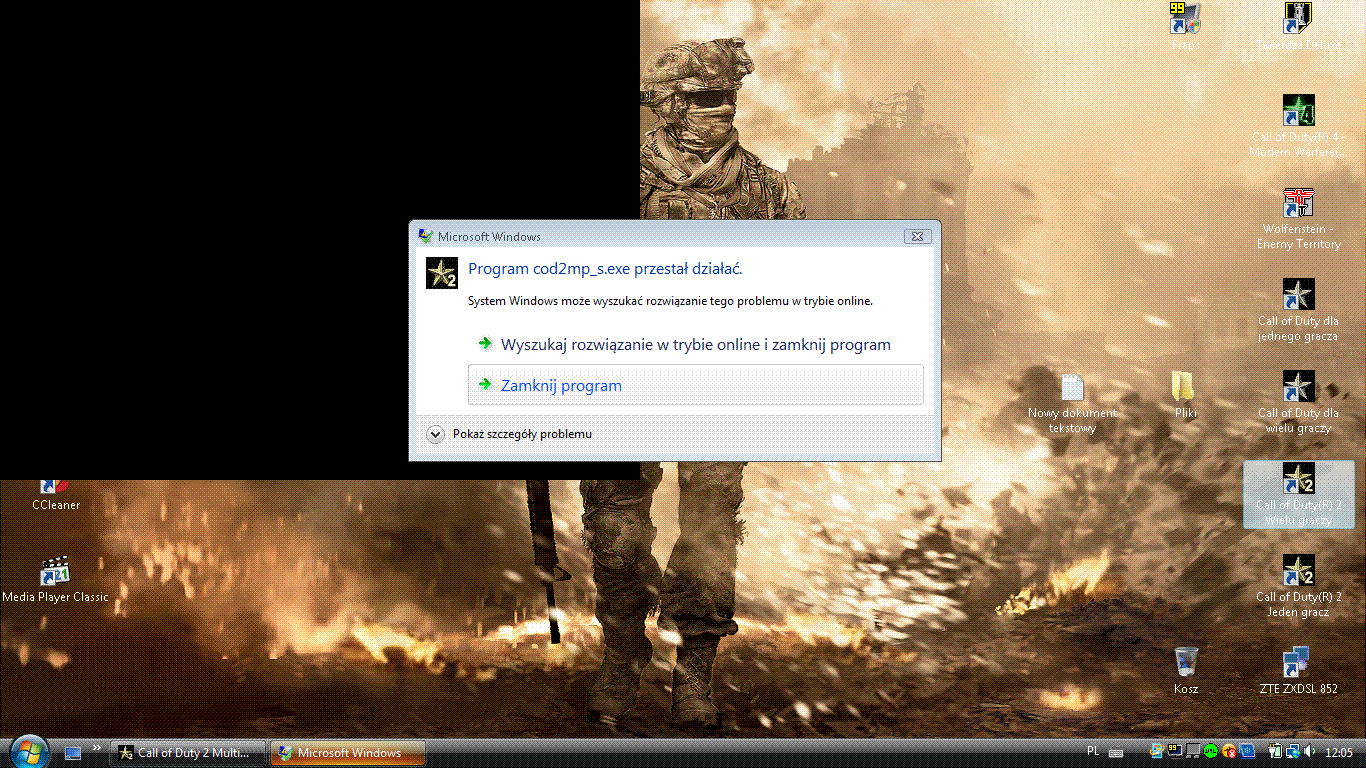Select Call of Duty 4 Modern Warfare icon

(1298, 111)
